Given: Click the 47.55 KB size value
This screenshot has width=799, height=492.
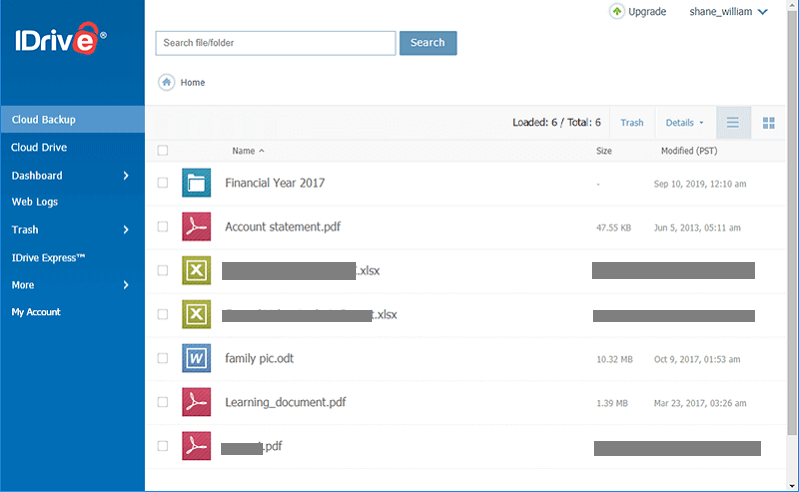Looking at the screenshot, I should [614, 228].
